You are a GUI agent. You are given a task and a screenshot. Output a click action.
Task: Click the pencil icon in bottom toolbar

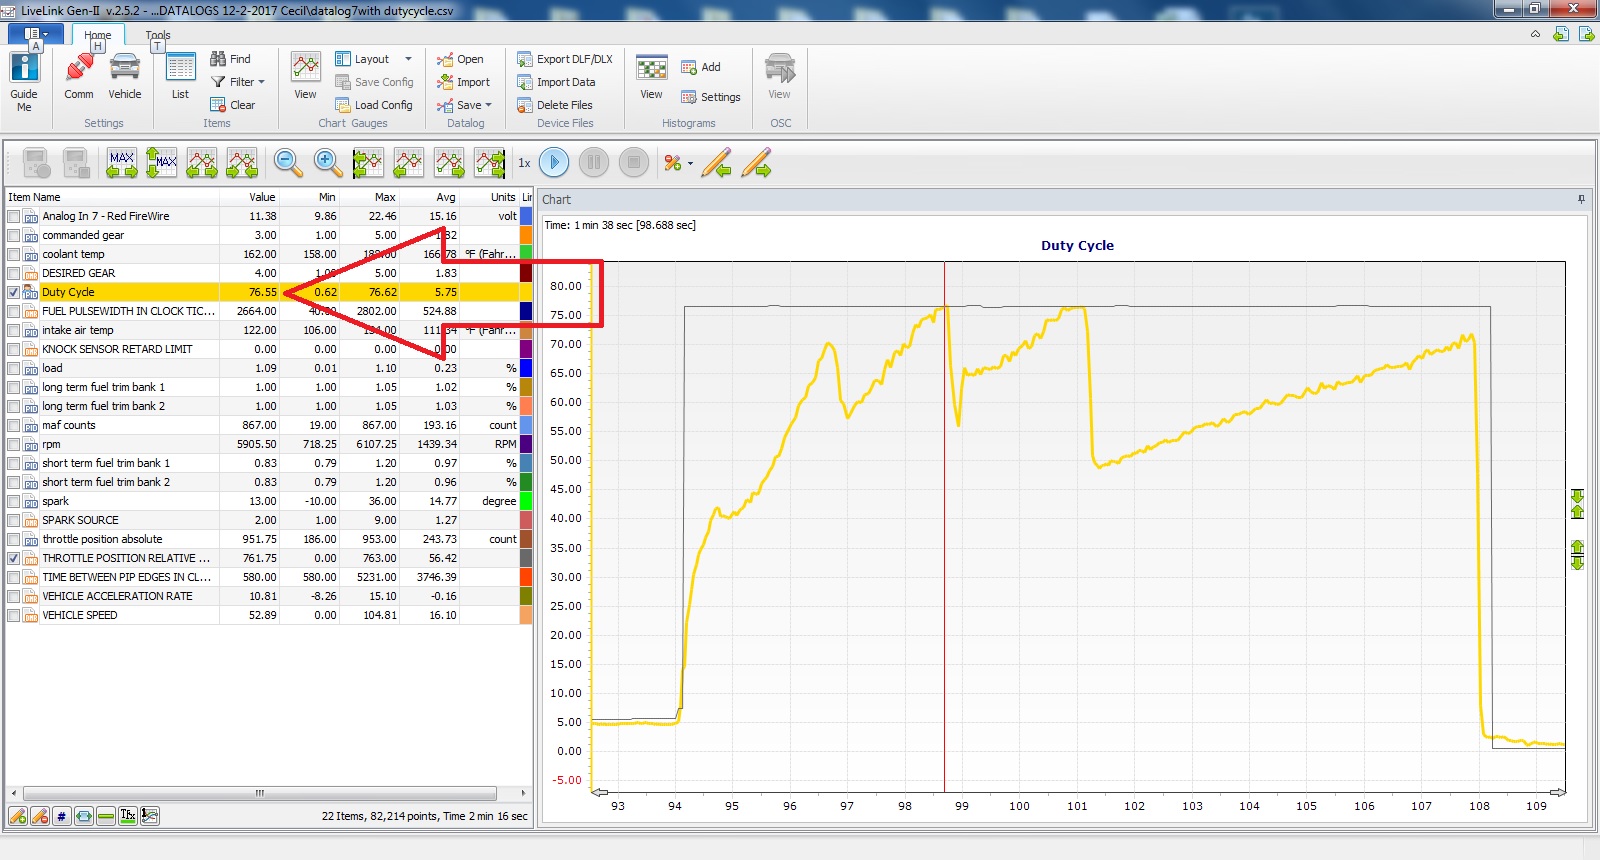(x=18, y=816)
